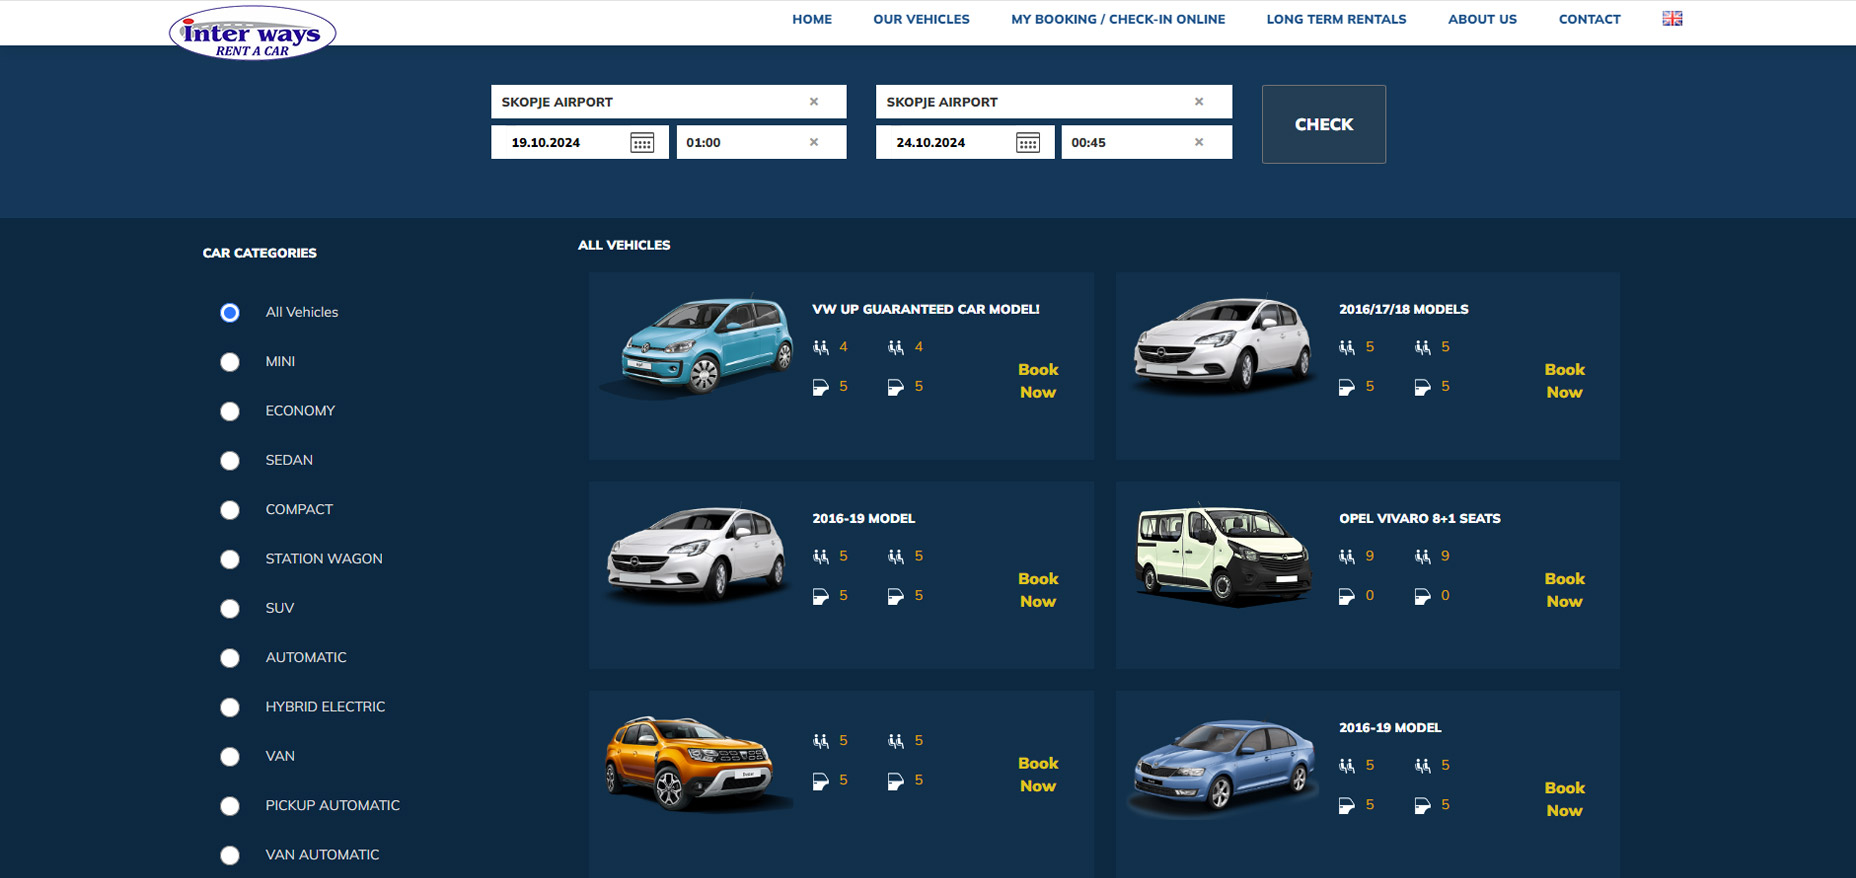The width and height of the screenshot is (1856, 878).
Task: Select the All Vehicles radio button
Action: click(x=230, y=312)
